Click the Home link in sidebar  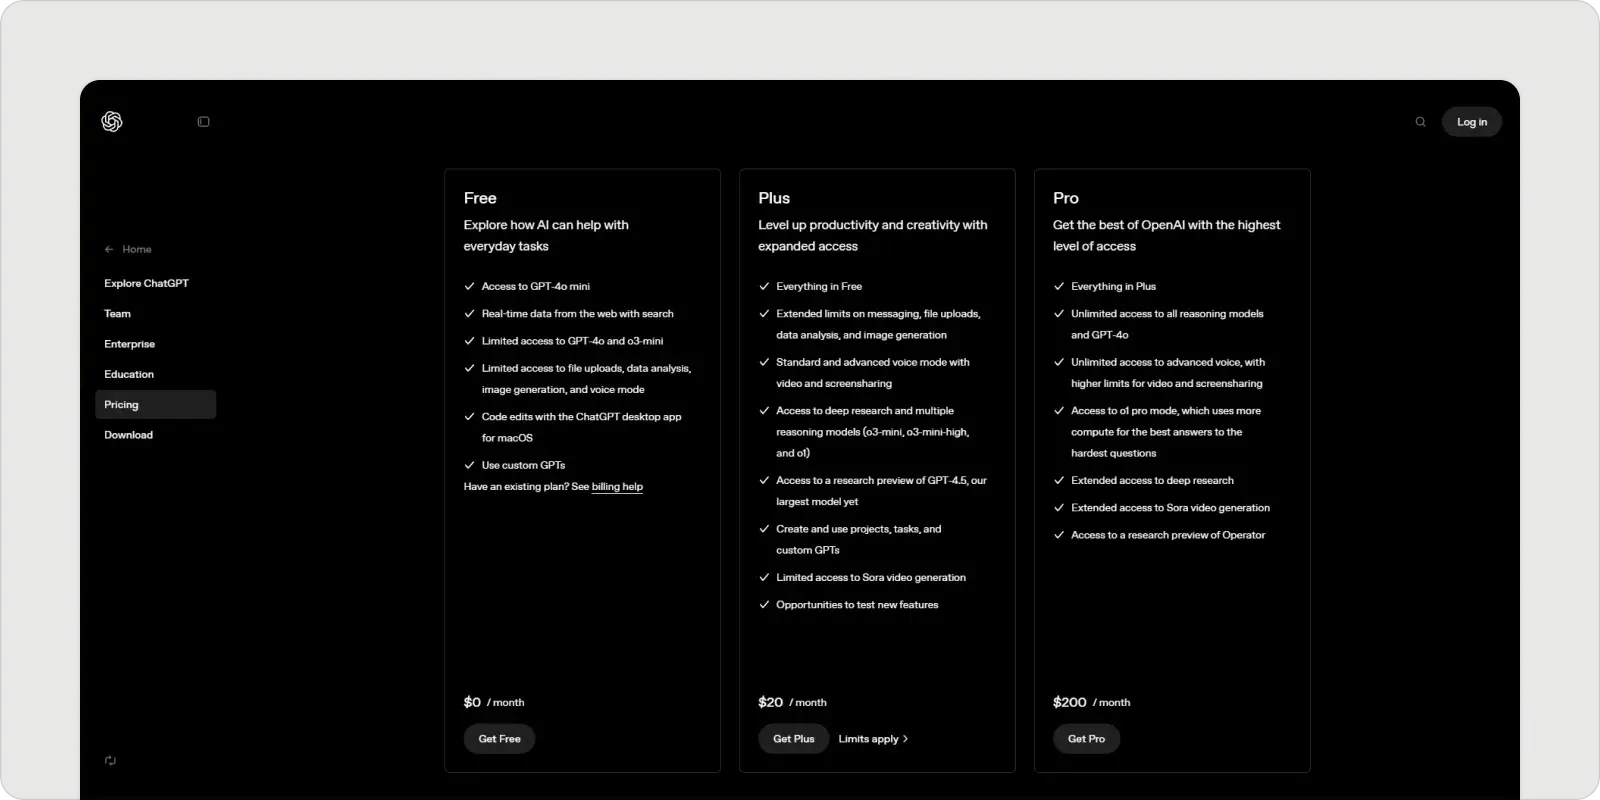137,249
